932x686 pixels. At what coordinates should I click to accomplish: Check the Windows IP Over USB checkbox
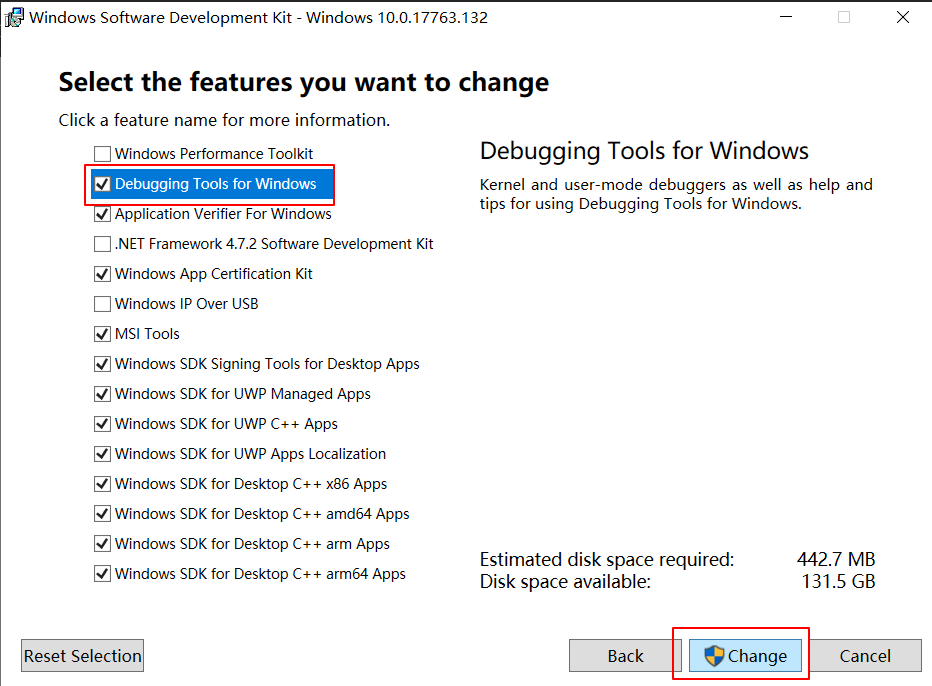102,304
